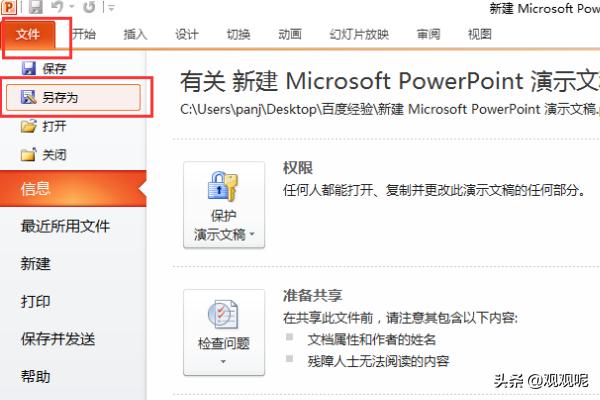Choose 关闭 text in the file menu
The height and width of the screenshot is (400, 600).
pos(54,155)
